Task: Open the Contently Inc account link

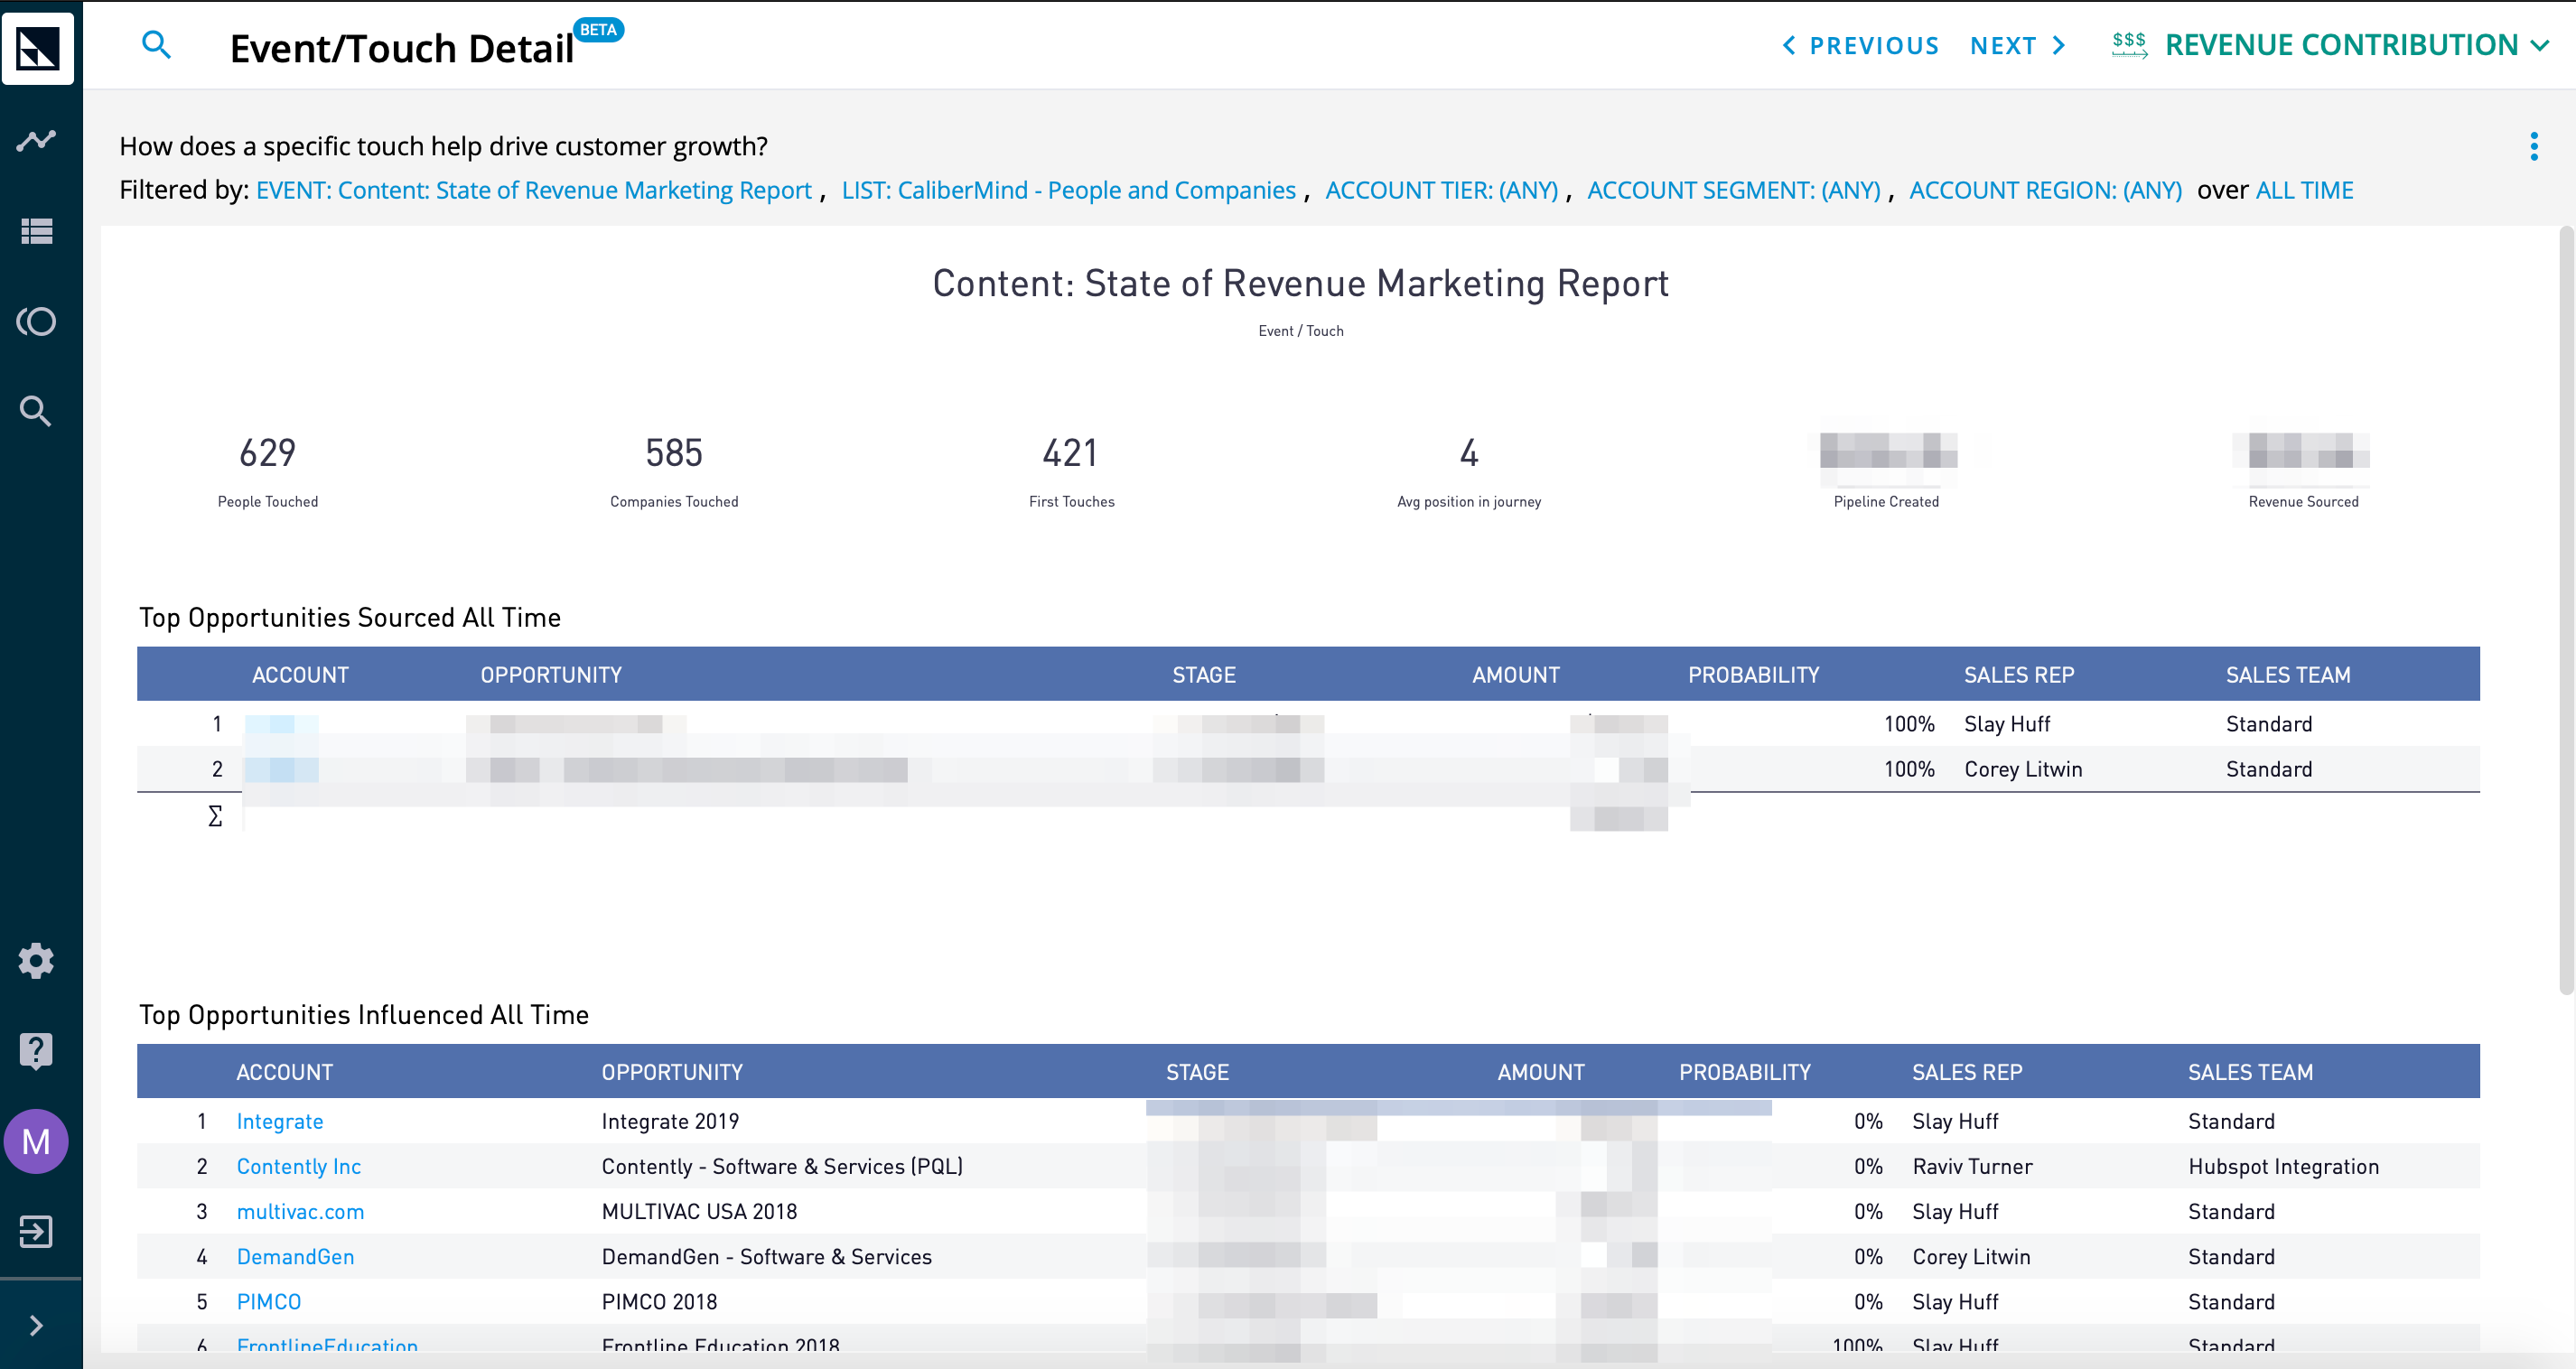Action: tap(298, 1166)
